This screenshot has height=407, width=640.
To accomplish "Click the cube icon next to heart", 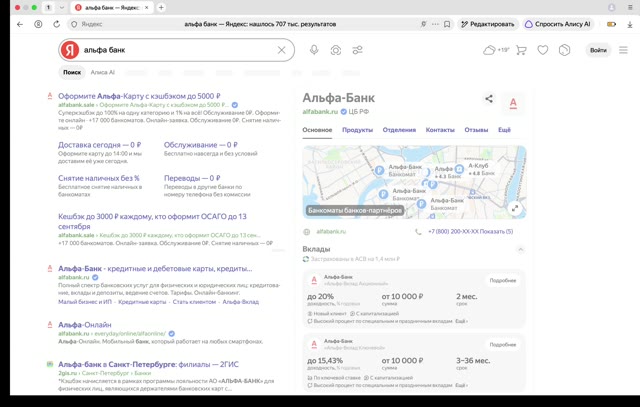I will (x=564, y=50).
